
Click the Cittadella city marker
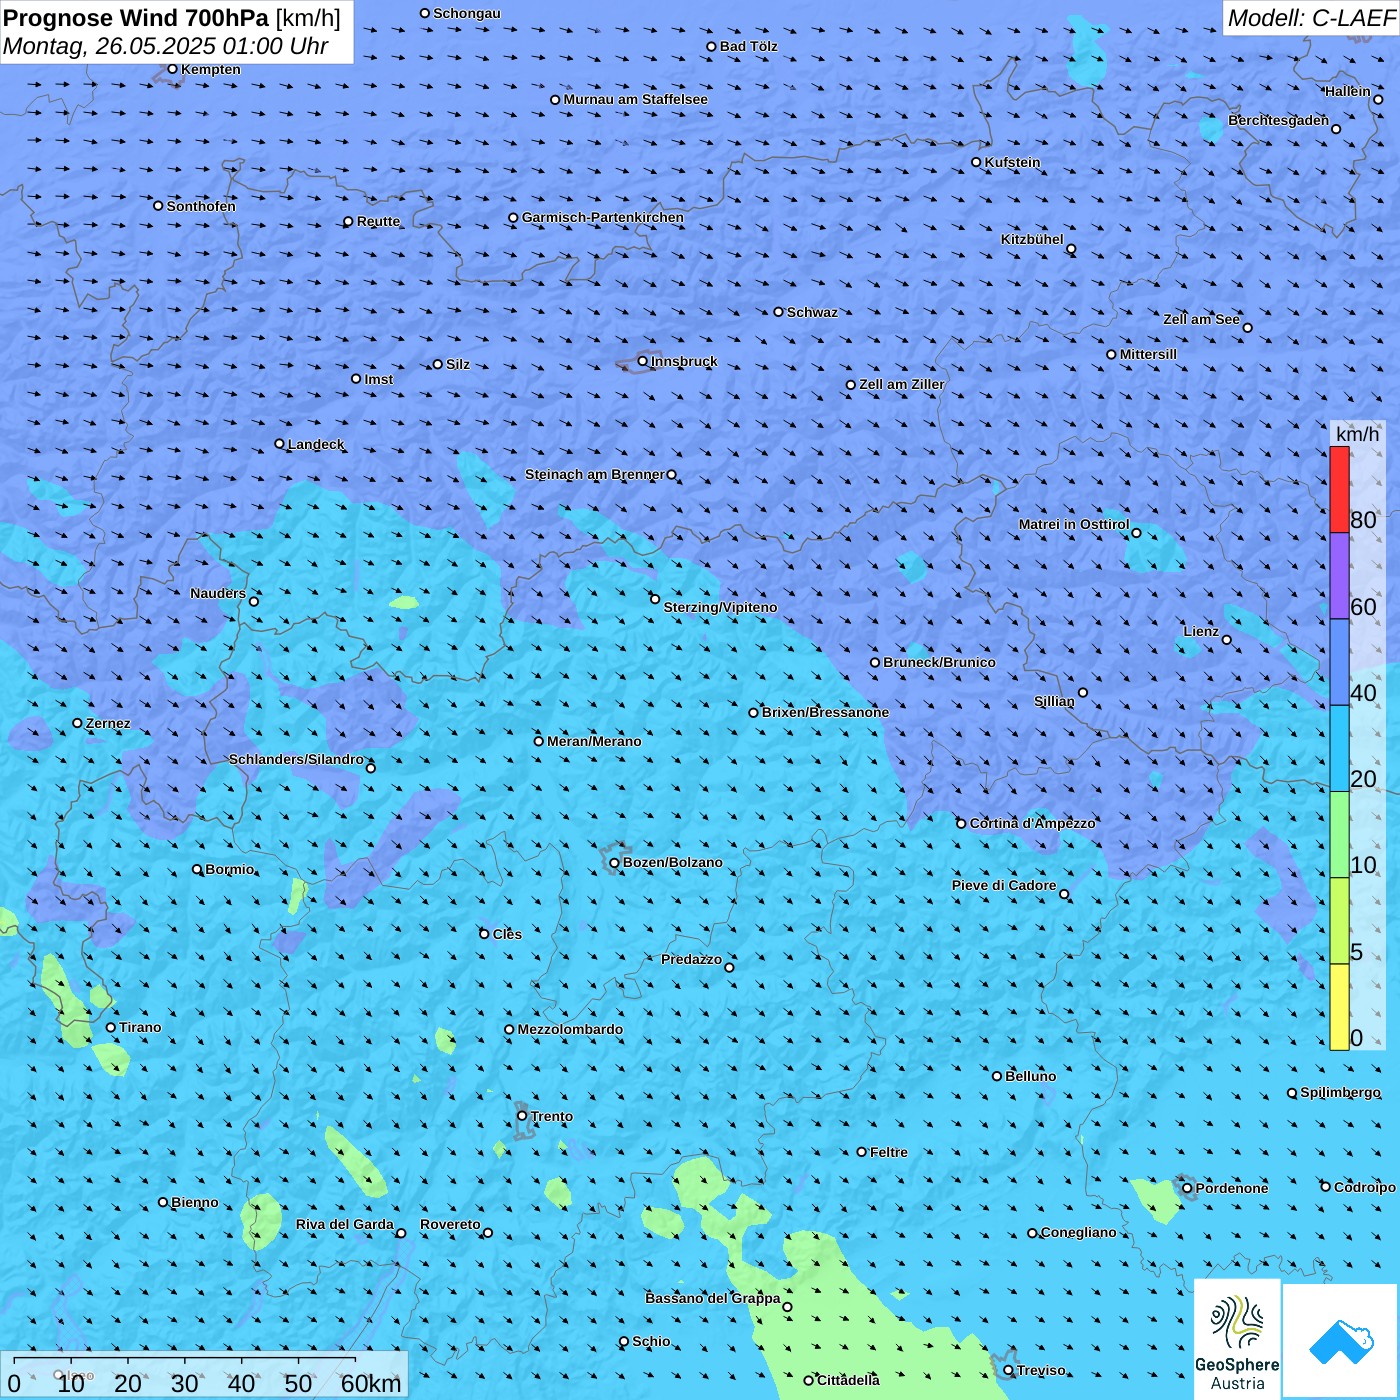809,1380
